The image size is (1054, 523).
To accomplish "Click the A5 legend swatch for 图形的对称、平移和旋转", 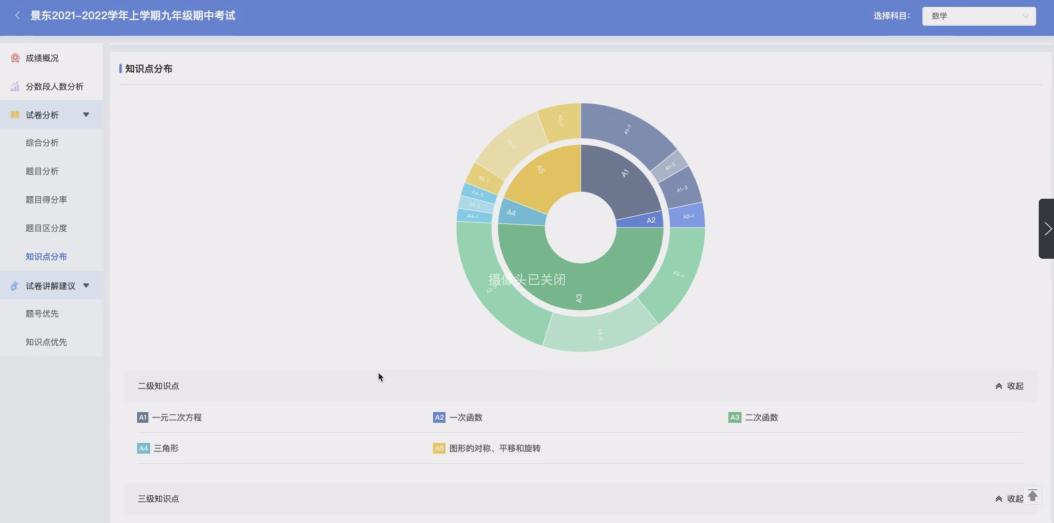I will [x=439, y=448].
